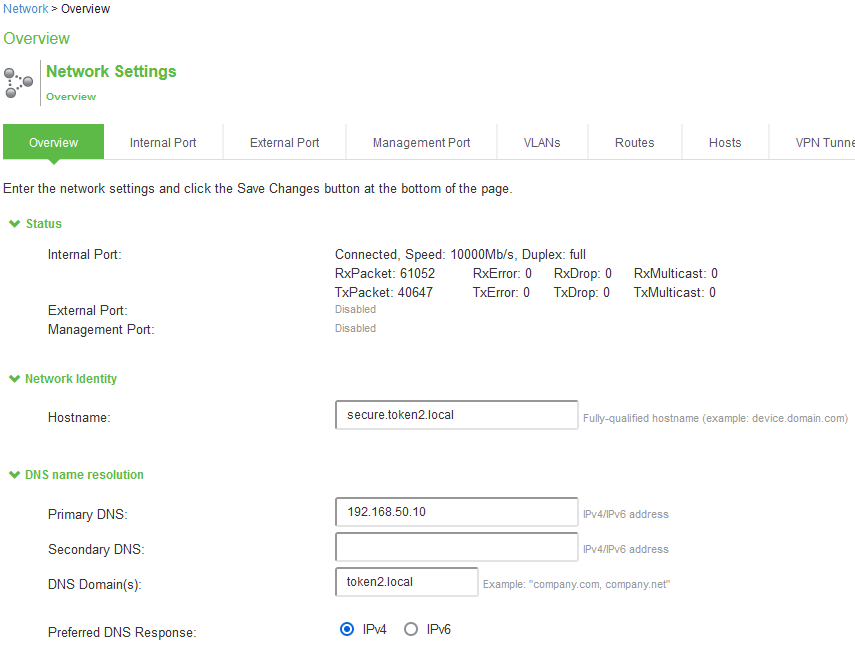Screen dimensions: 855x654
Task: Click the Primary DNS input field
Action: [456, 512]
